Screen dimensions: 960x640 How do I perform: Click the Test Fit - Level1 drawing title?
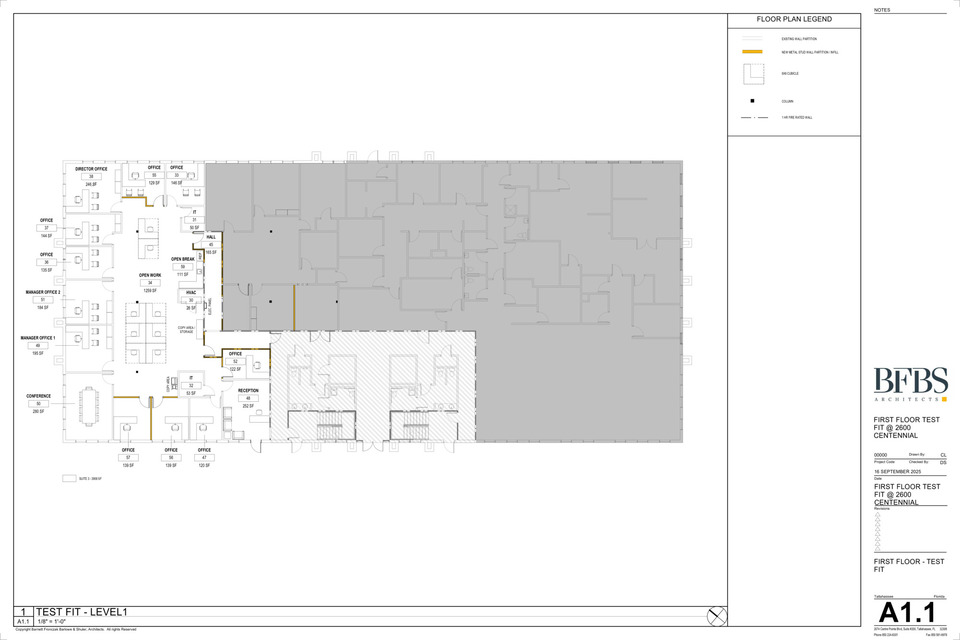(82, 612)
